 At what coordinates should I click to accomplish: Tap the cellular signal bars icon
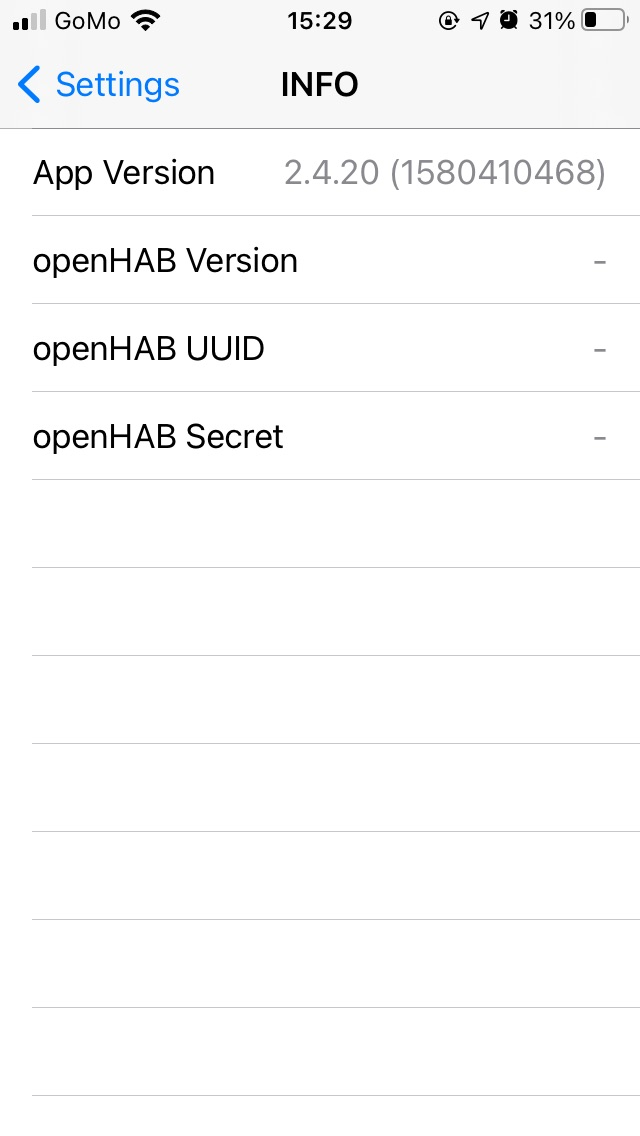pos(30,21)
